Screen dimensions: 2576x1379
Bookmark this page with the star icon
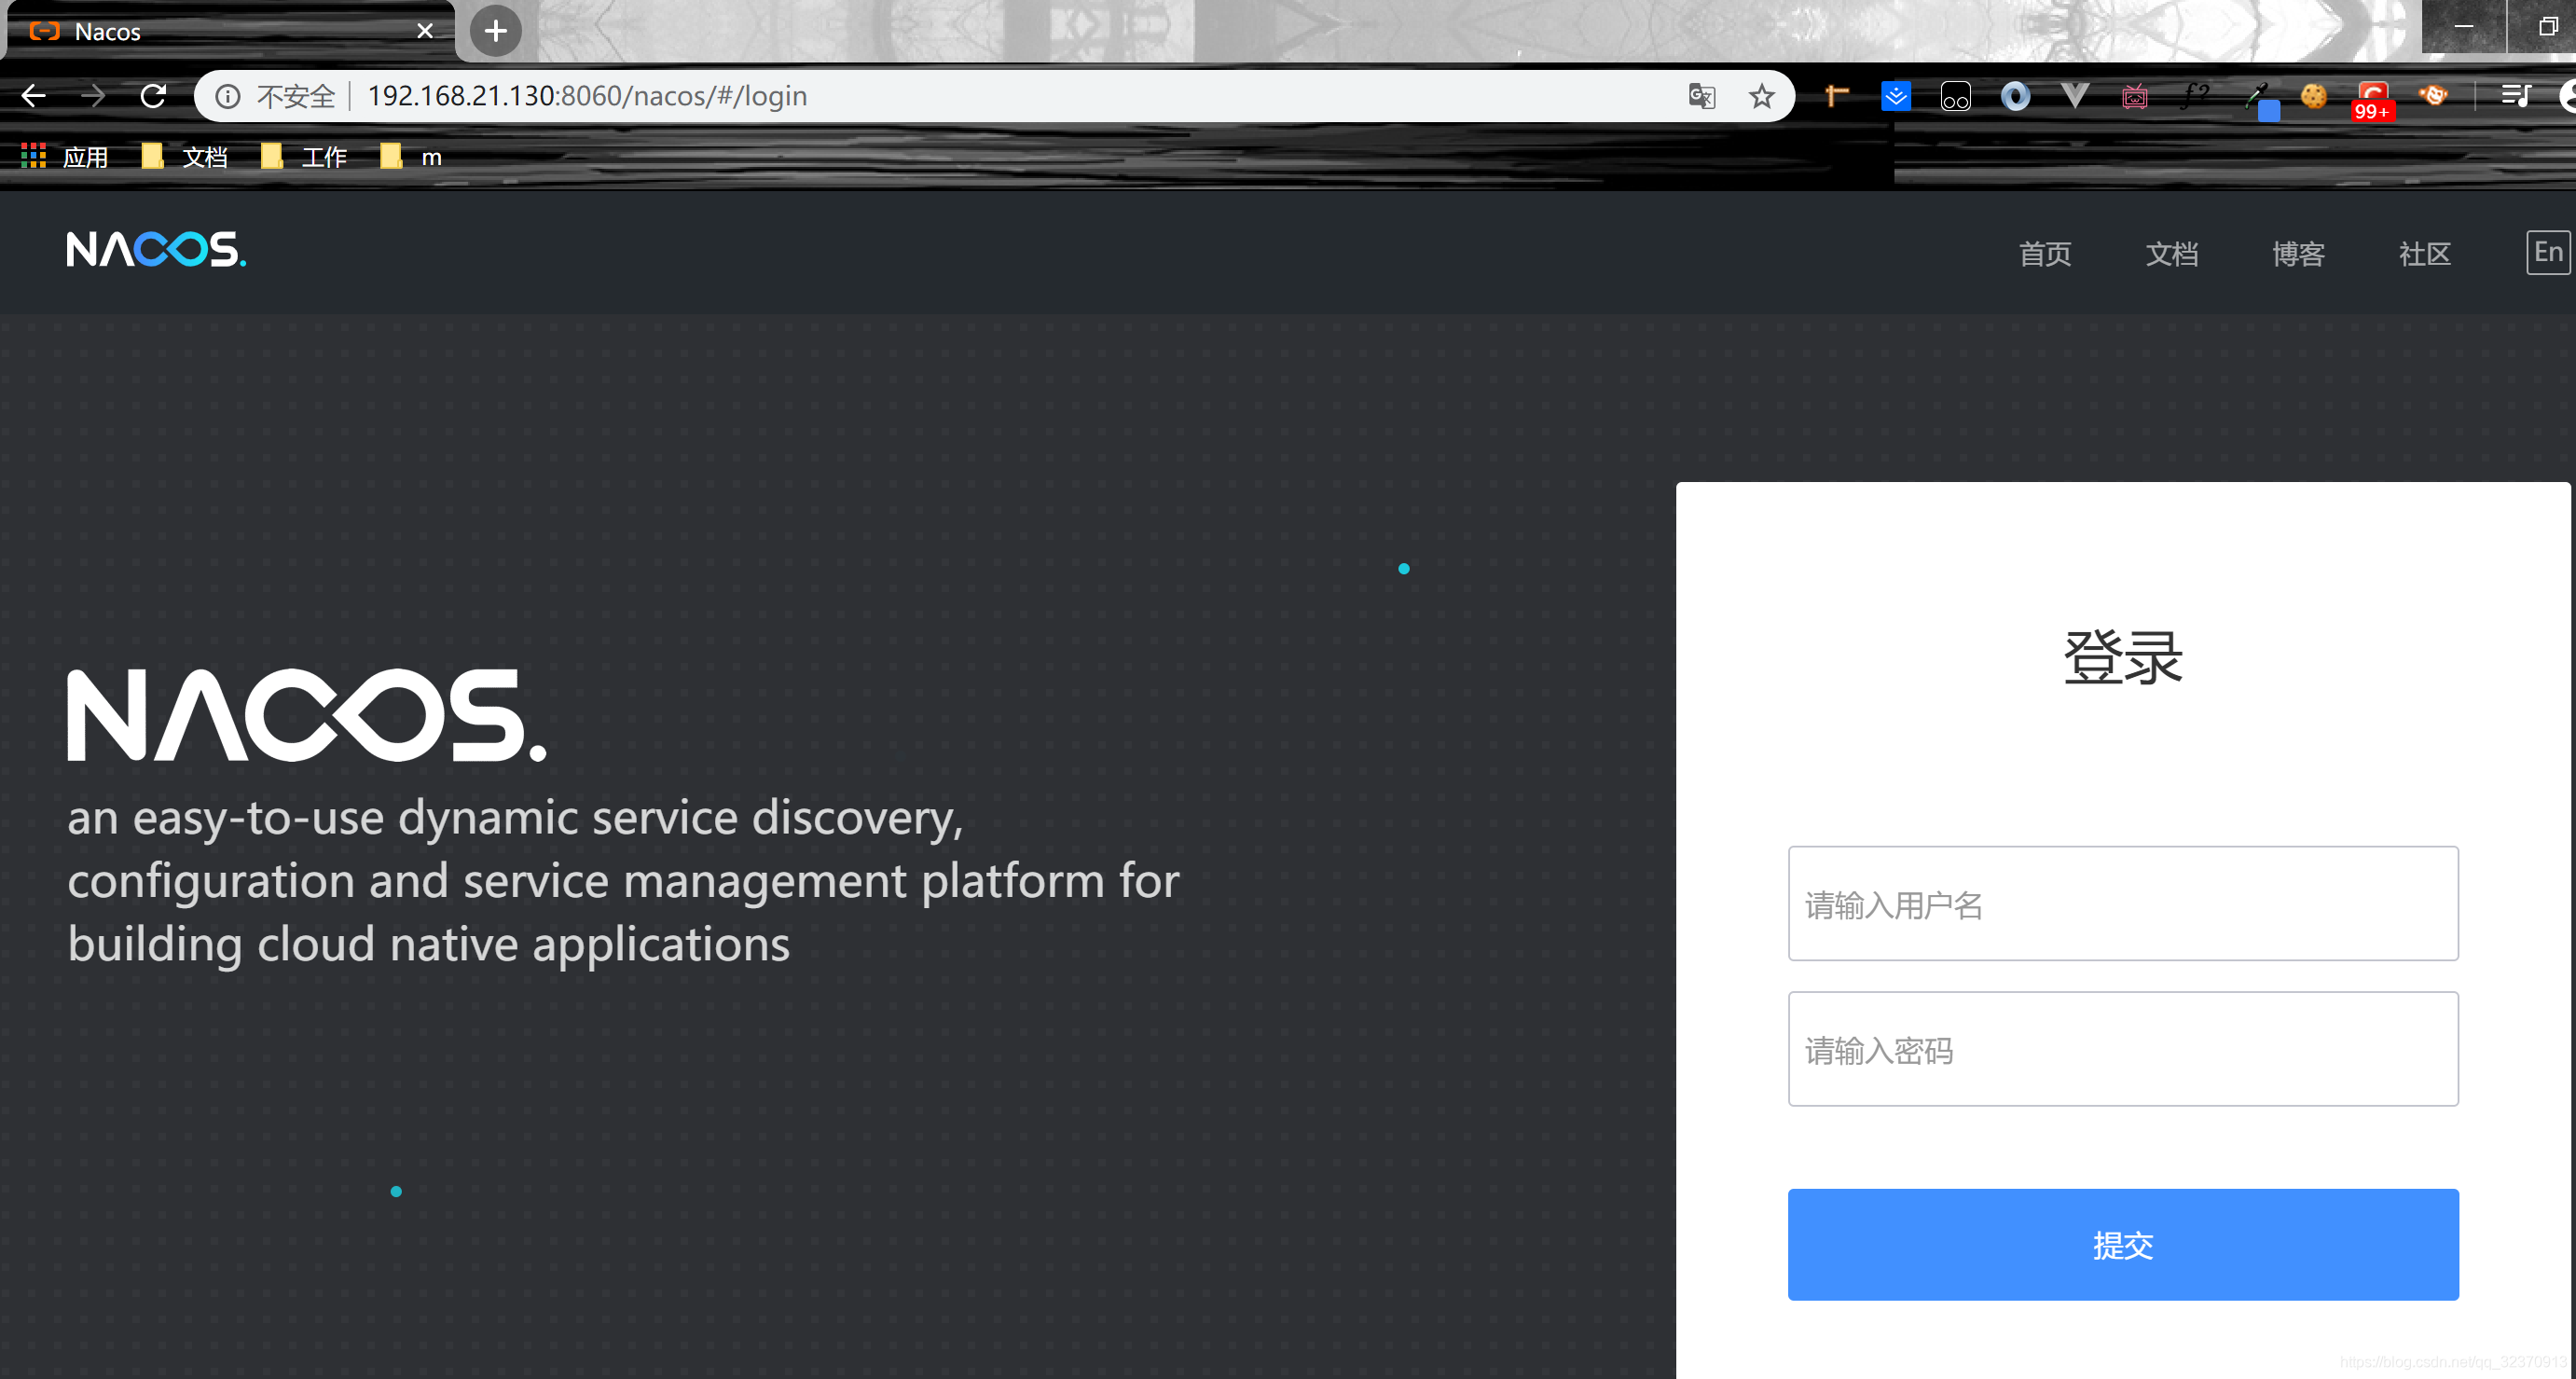pyautogui.click(x=1761, y=96)
